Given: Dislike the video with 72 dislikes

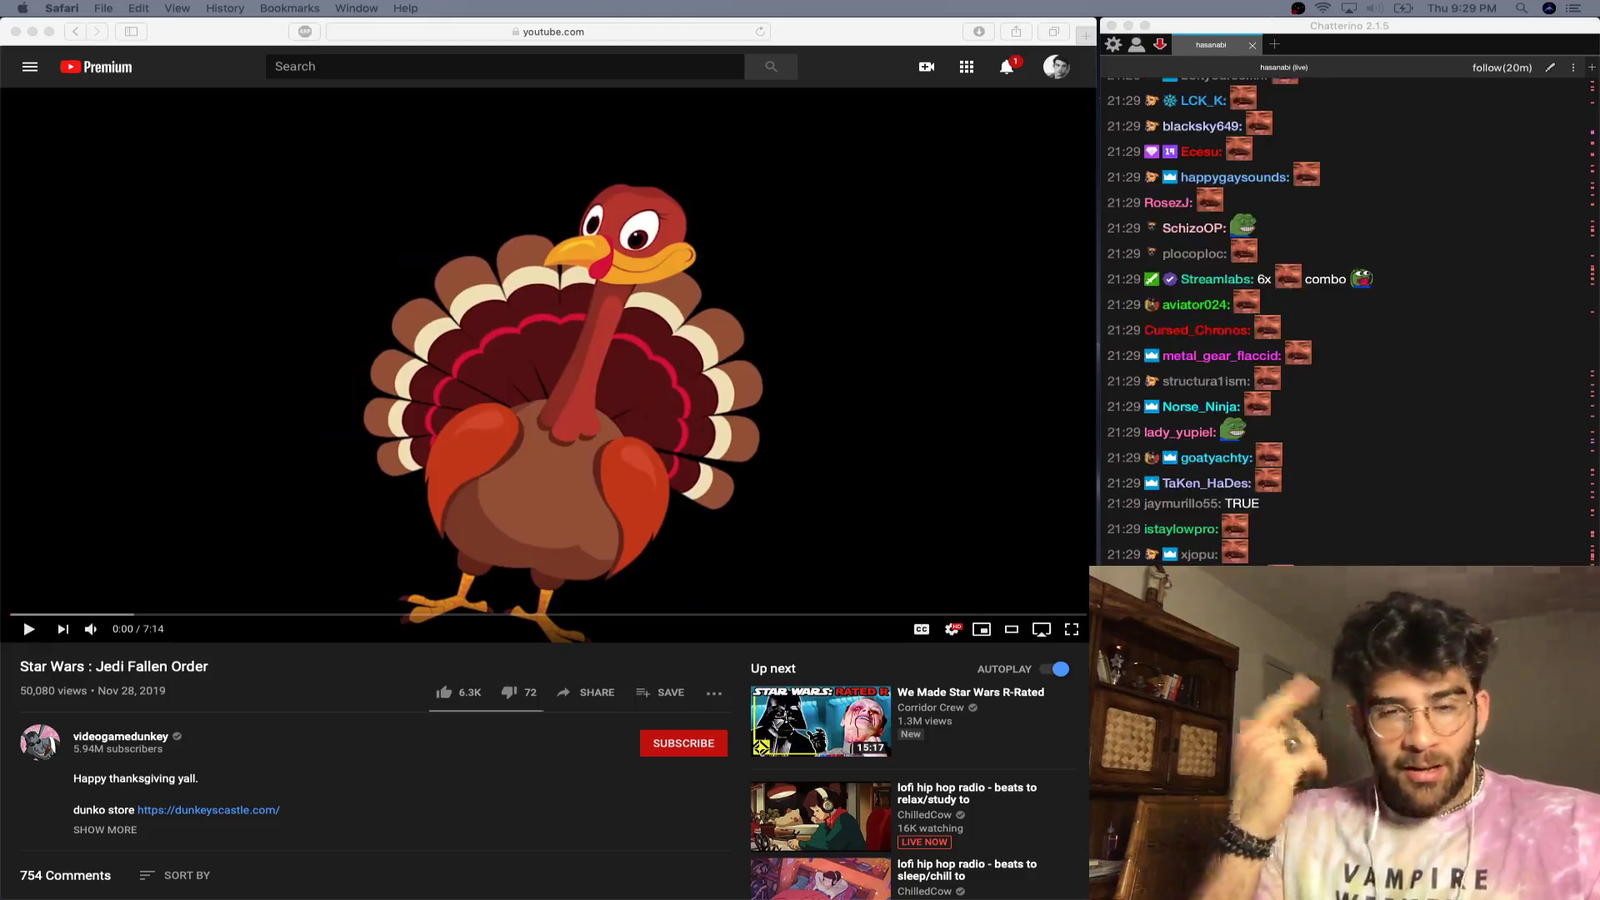Looking at the screenshot, I should point(519,692).
